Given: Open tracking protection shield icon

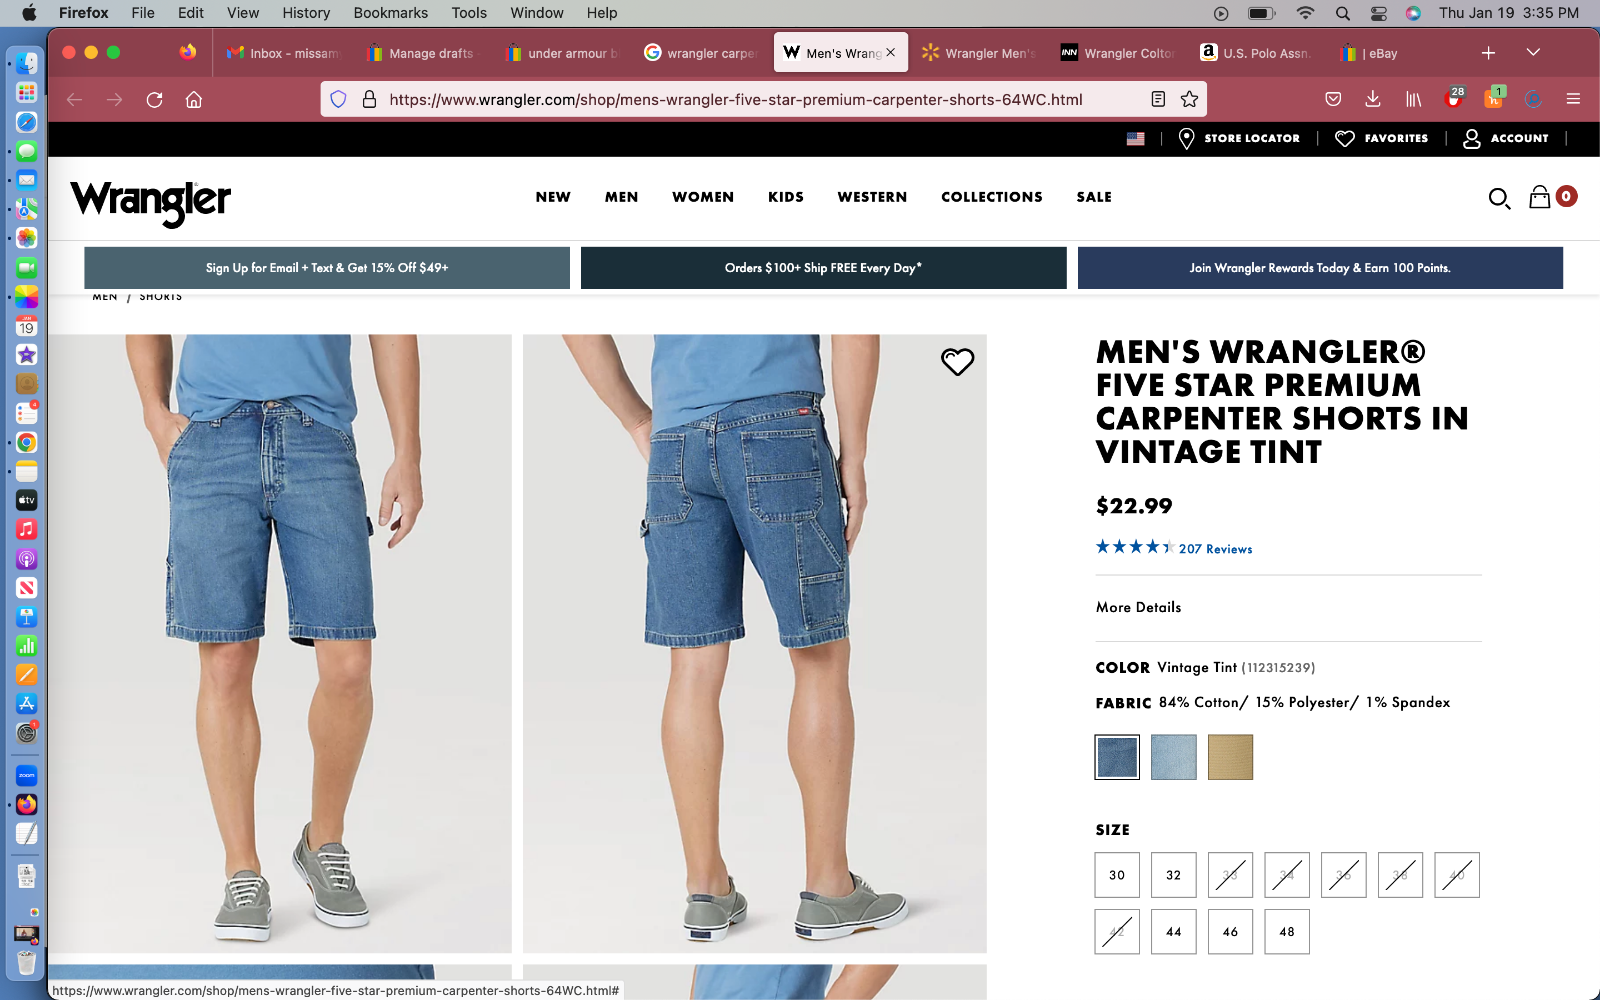Looking at the screenshot, I should [338, 99].
